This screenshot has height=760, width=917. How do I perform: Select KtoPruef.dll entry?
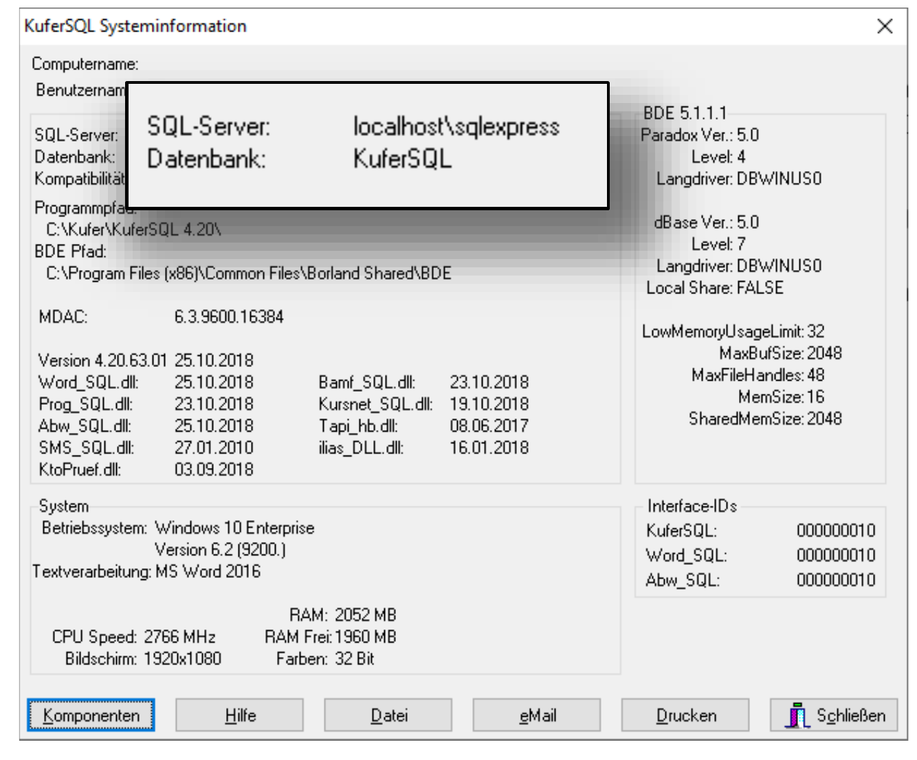click(80, 469)
